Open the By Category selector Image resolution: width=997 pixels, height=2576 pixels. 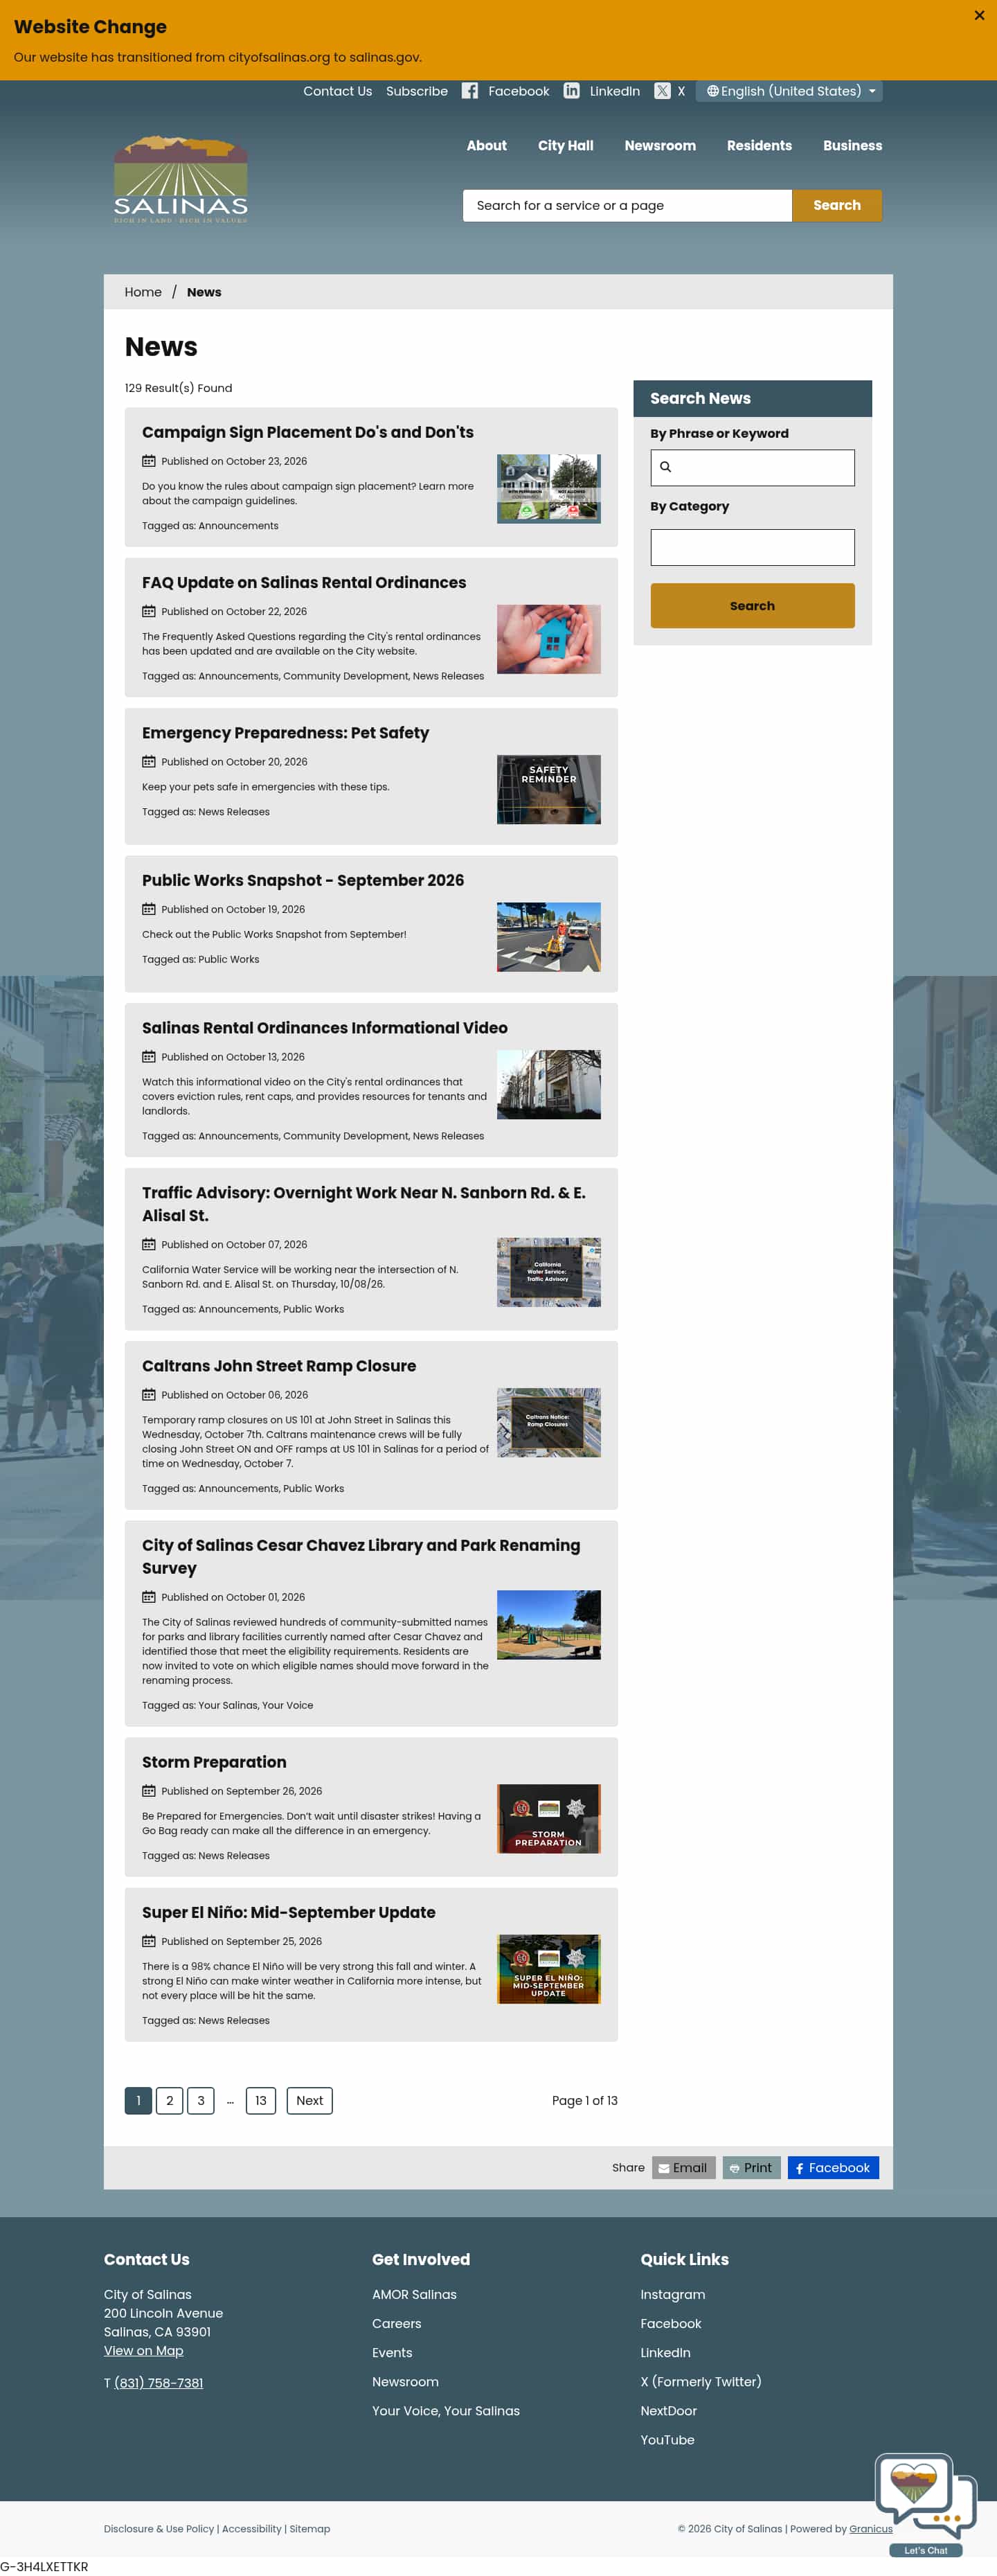click(x=752, y=548)
